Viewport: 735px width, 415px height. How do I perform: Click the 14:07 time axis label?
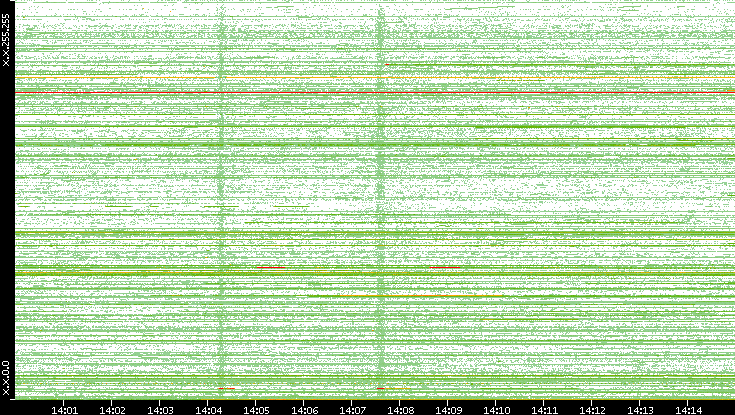352,410
